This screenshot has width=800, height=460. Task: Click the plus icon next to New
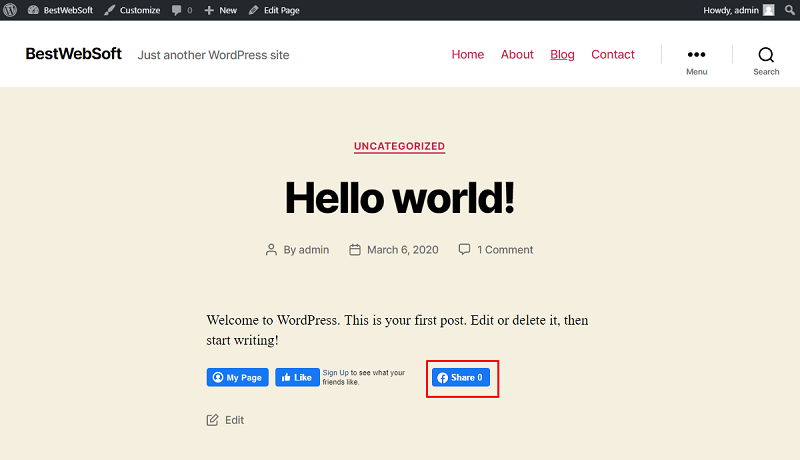(x=209, y=10)
